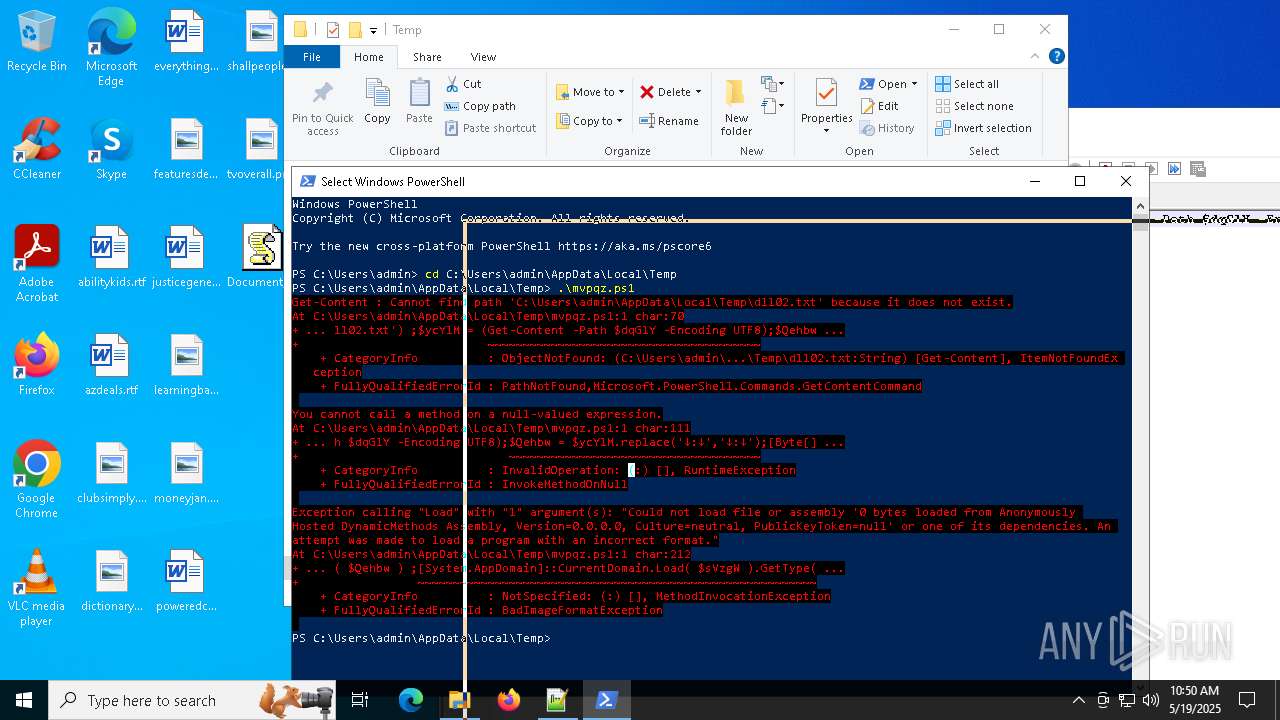Image resolution: width=1280 pixels, height=720 pixels.
Task: Switch to the View ribbon tab
Action: 483,57
